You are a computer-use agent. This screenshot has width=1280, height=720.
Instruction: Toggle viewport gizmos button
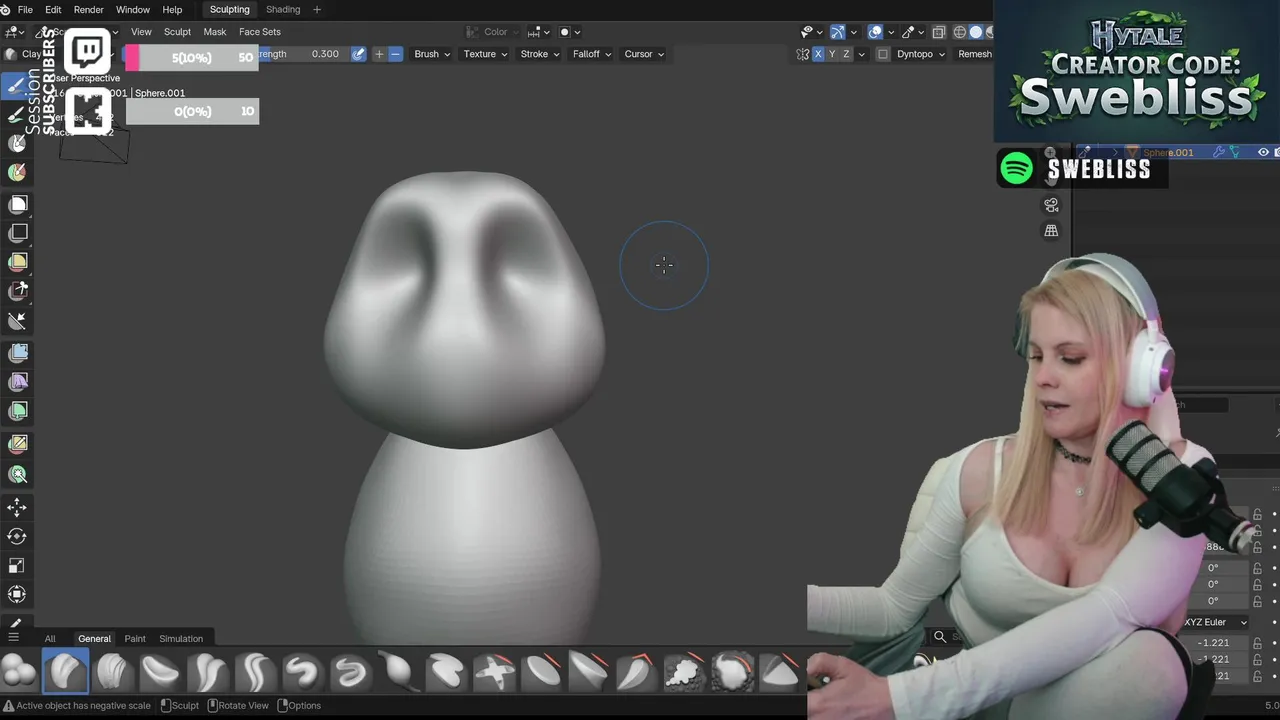[837, 32]
